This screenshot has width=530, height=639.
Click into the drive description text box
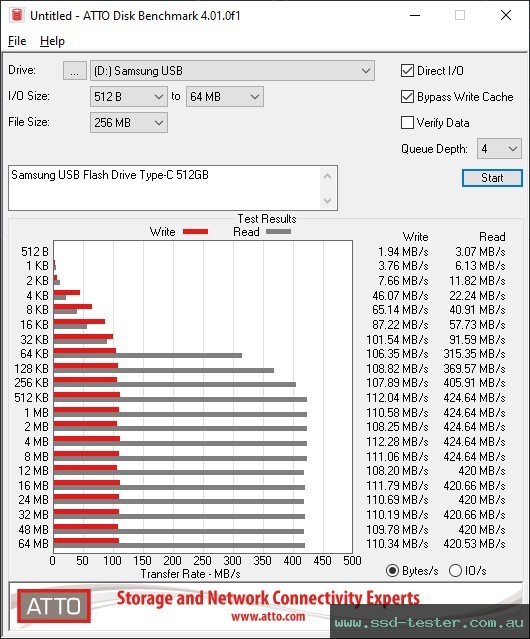coord(165,188)
